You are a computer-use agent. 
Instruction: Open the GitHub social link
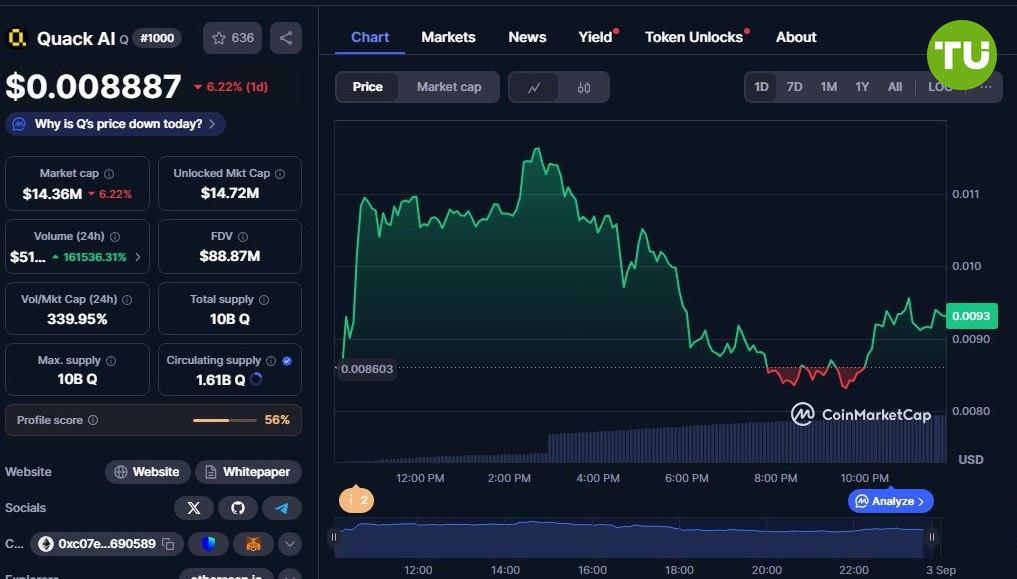coord(237,508)
